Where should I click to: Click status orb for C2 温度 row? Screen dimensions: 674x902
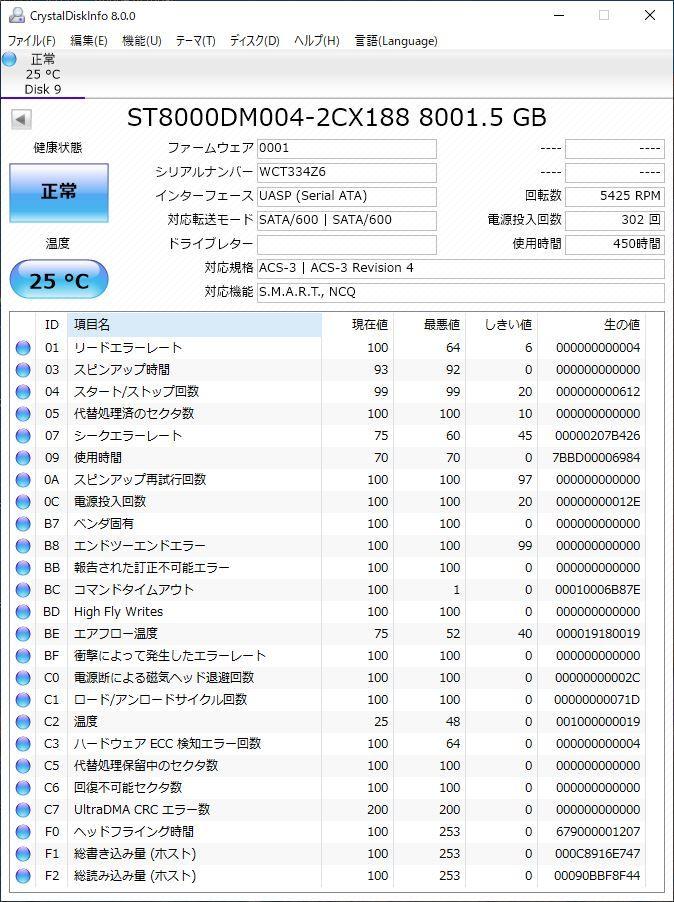23,721
